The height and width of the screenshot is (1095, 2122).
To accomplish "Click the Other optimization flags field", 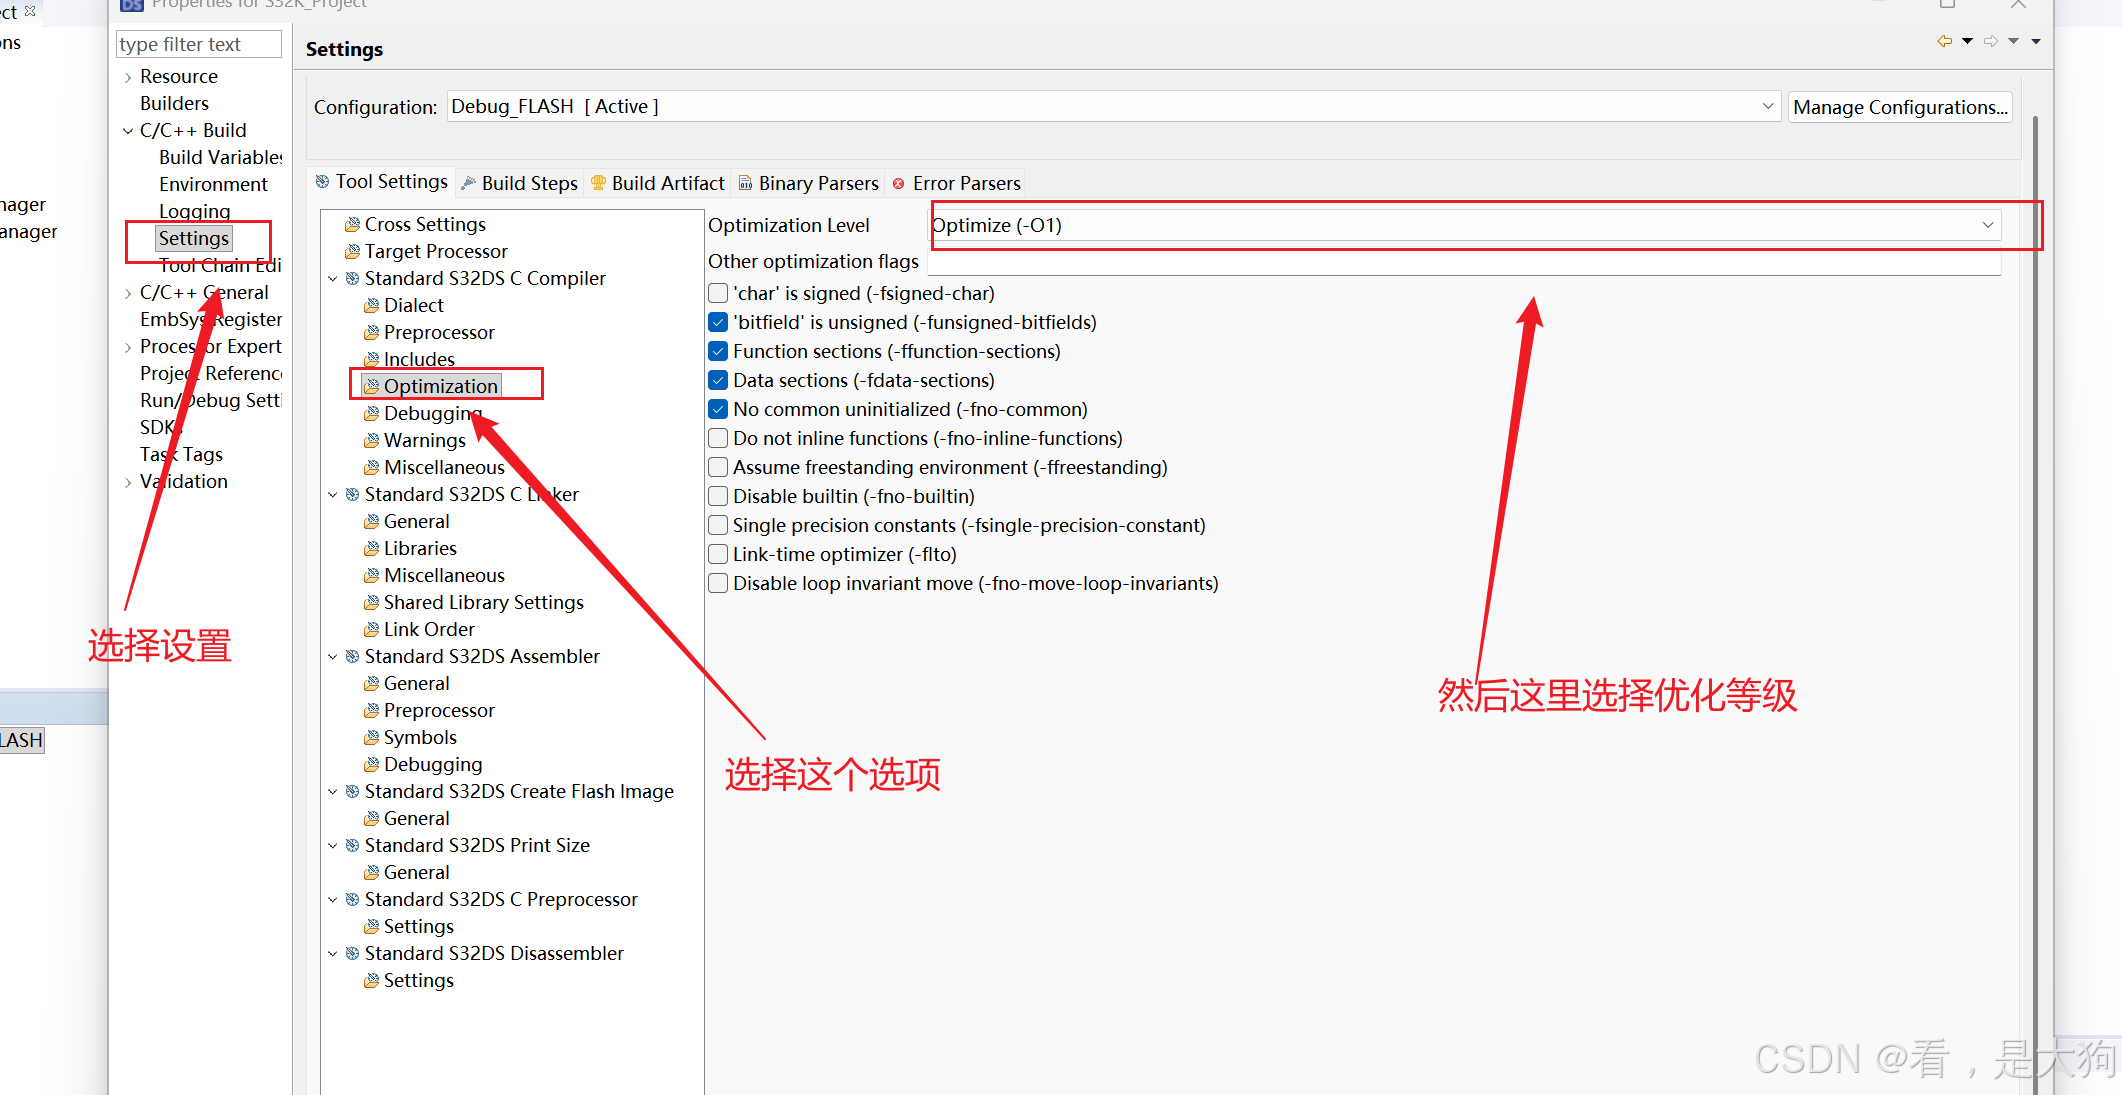I will coord(1463,262).
